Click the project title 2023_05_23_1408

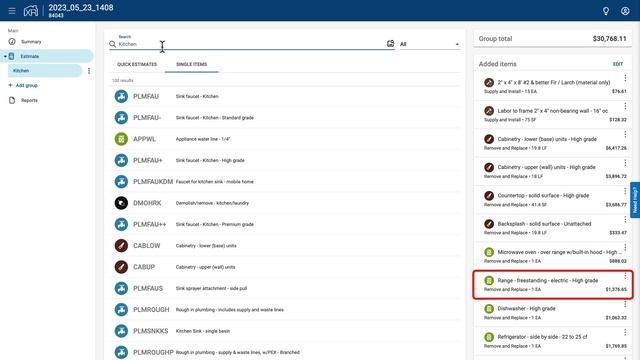click(81, 7)
